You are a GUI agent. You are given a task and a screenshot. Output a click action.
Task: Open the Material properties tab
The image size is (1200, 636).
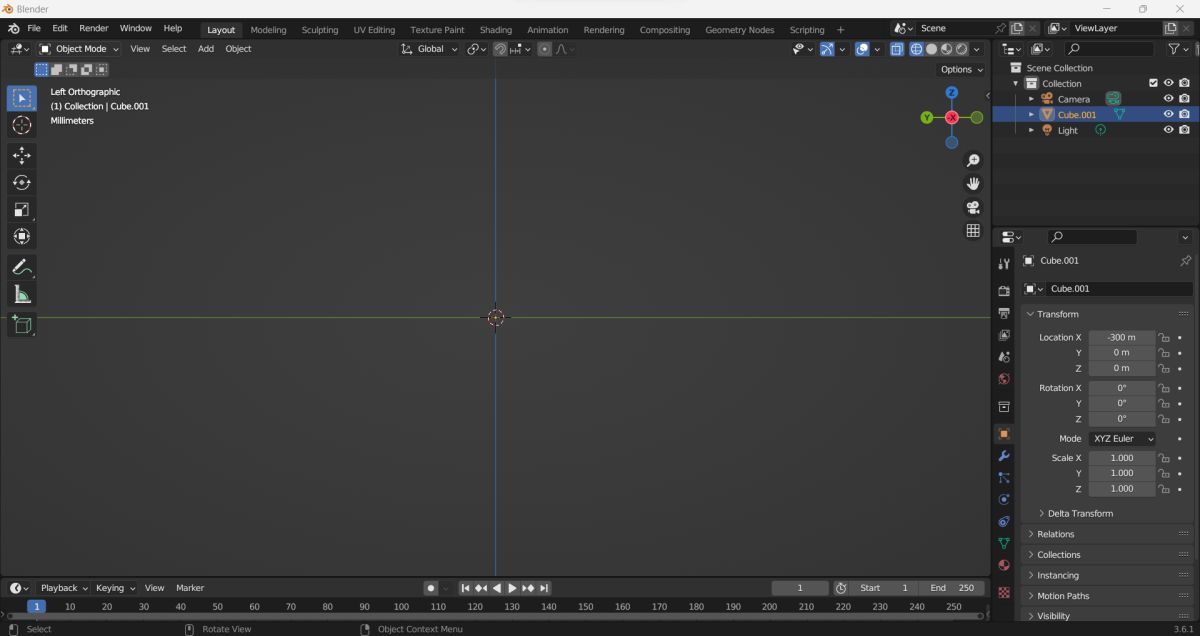pyautogui.click(x=1004, y=565)
